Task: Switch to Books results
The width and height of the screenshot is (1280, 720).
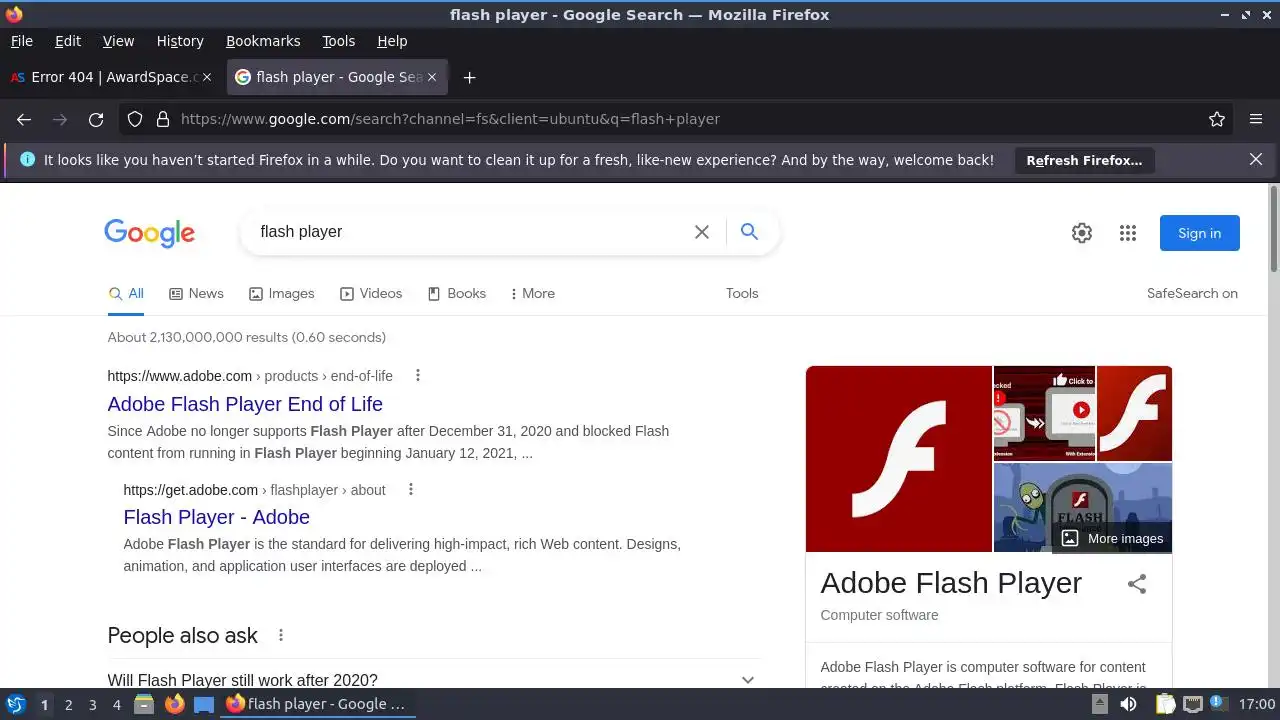Action: (x=456, y=293)
